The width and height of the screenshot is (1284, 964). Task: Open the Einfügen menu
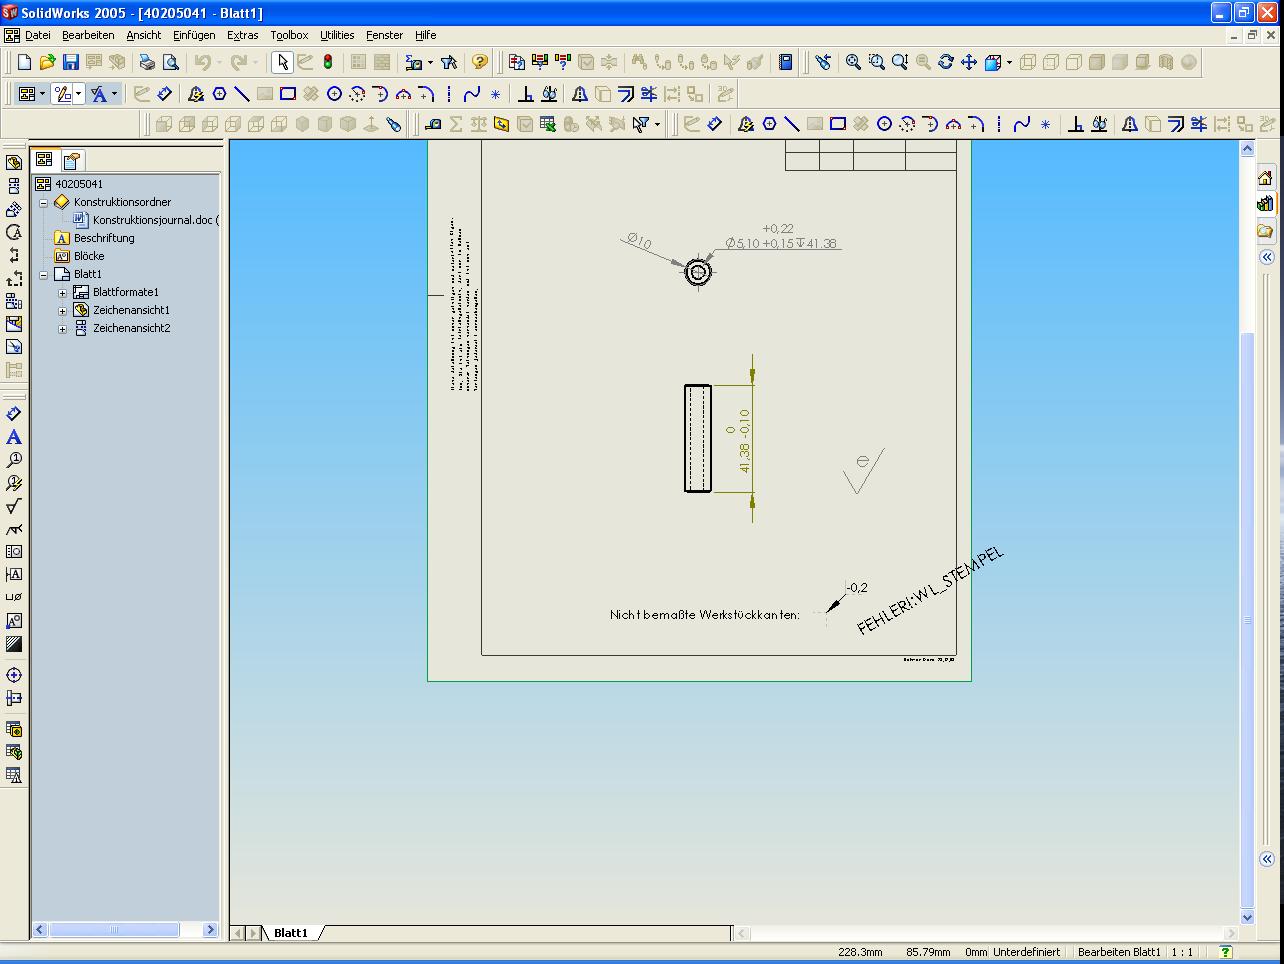193,35
